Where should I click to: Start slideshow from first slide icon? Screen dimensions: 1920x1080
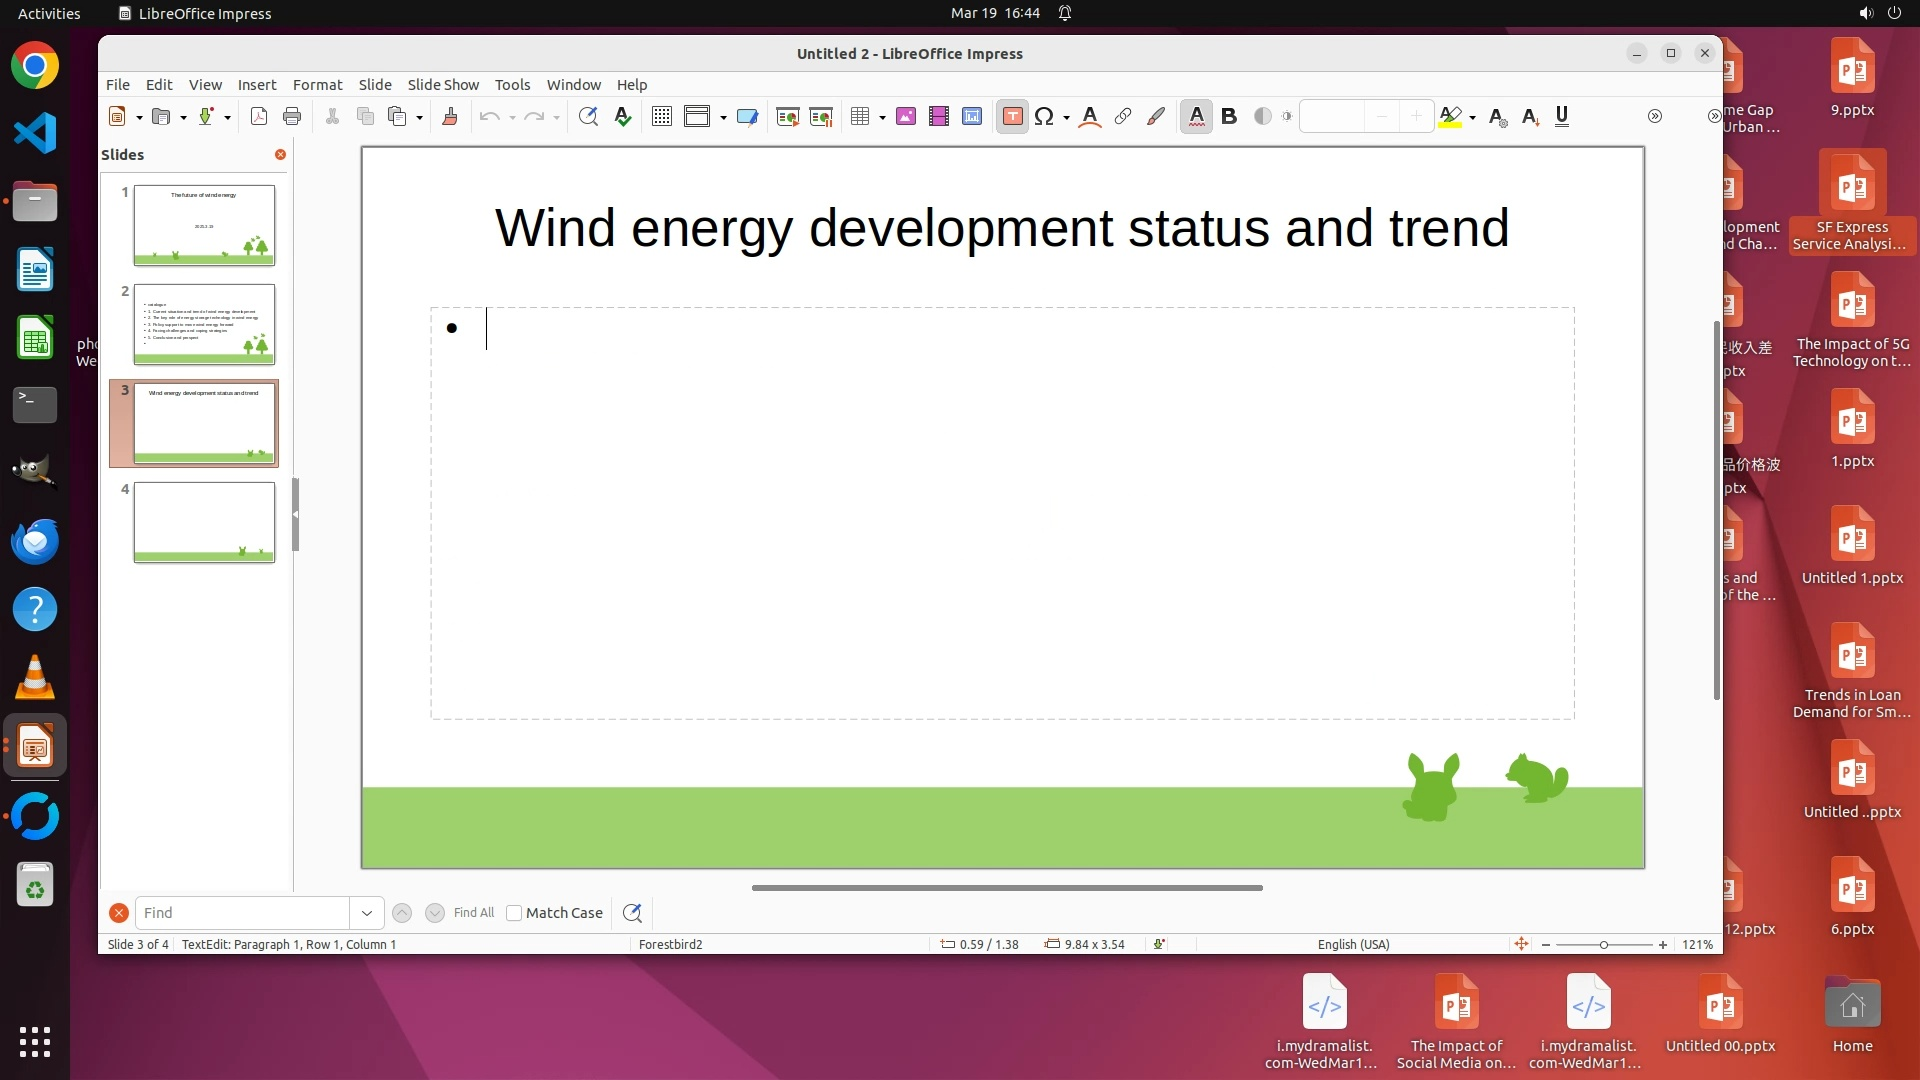click(787, 117)
